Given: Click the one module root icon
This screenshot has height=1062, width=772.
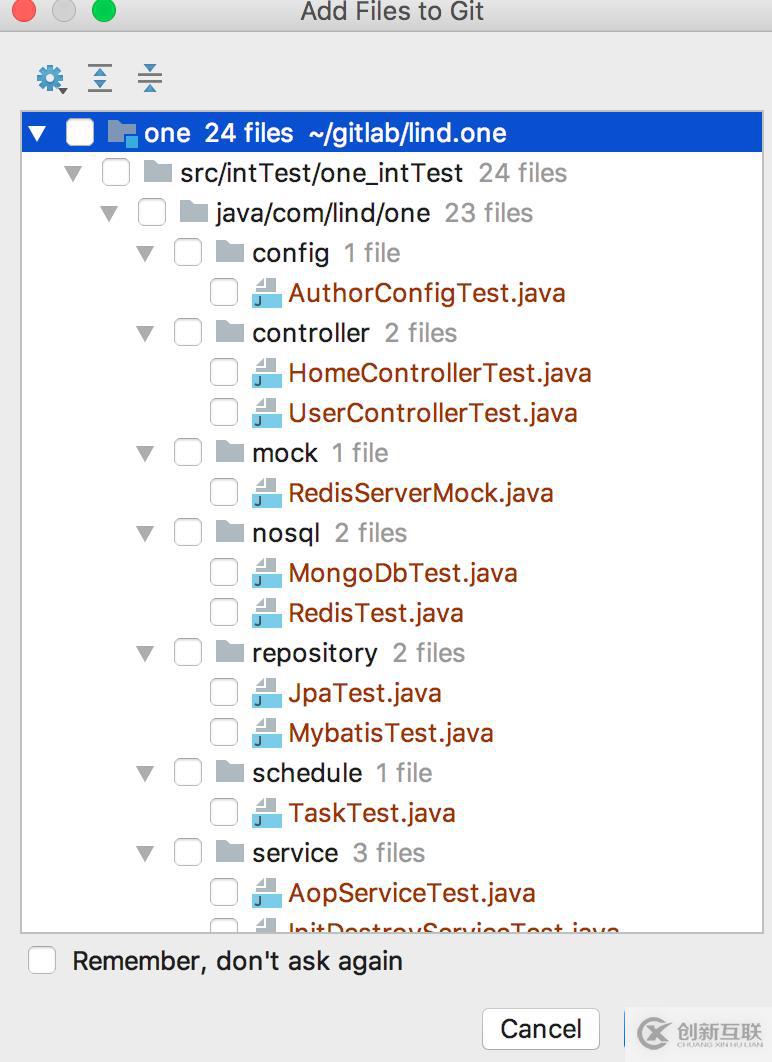Looking at the screenshot, I should pos(122,133).
